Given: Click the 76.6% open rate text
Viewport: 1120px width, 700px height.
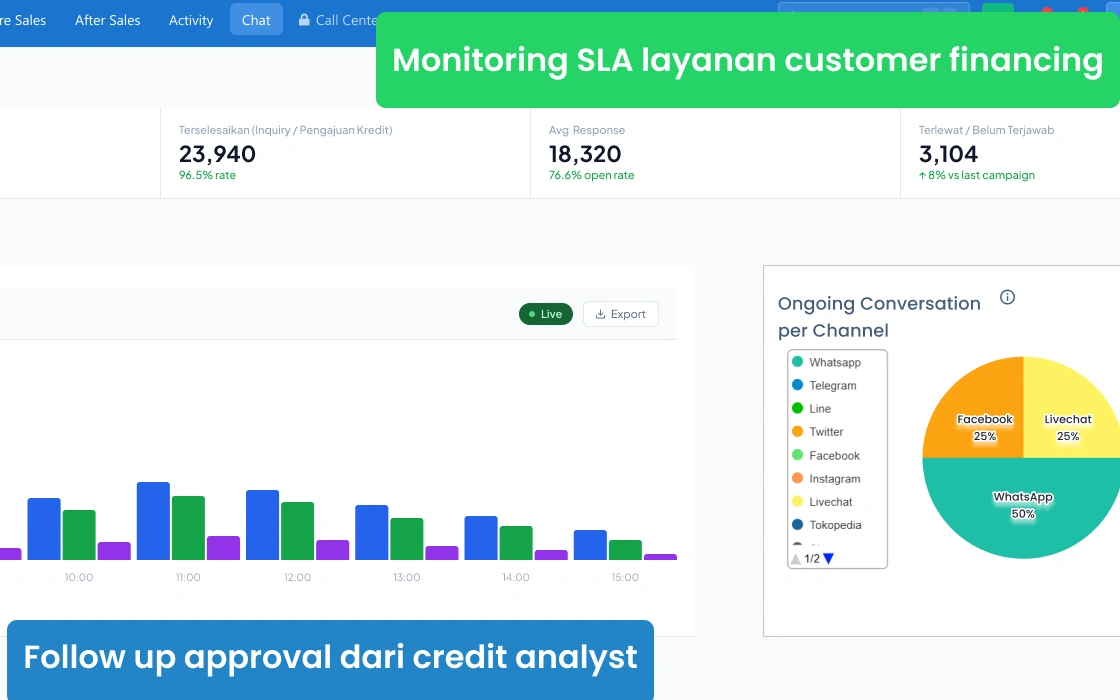Looking at the screenshot, I should tap(591, 175).
